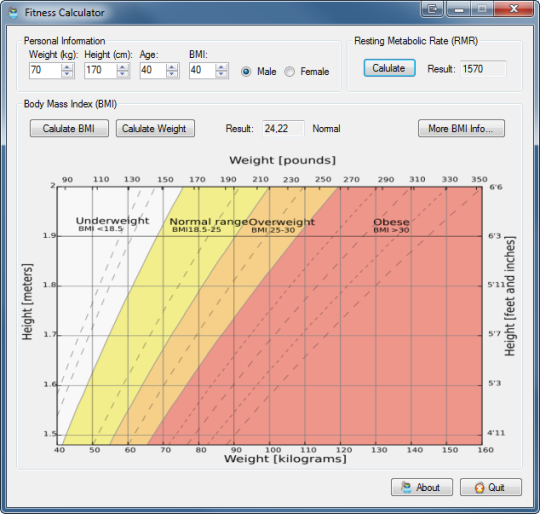Click the Fitness Calculator app icon in title bar
Screen dimensions: 540x514
point(13,13)
